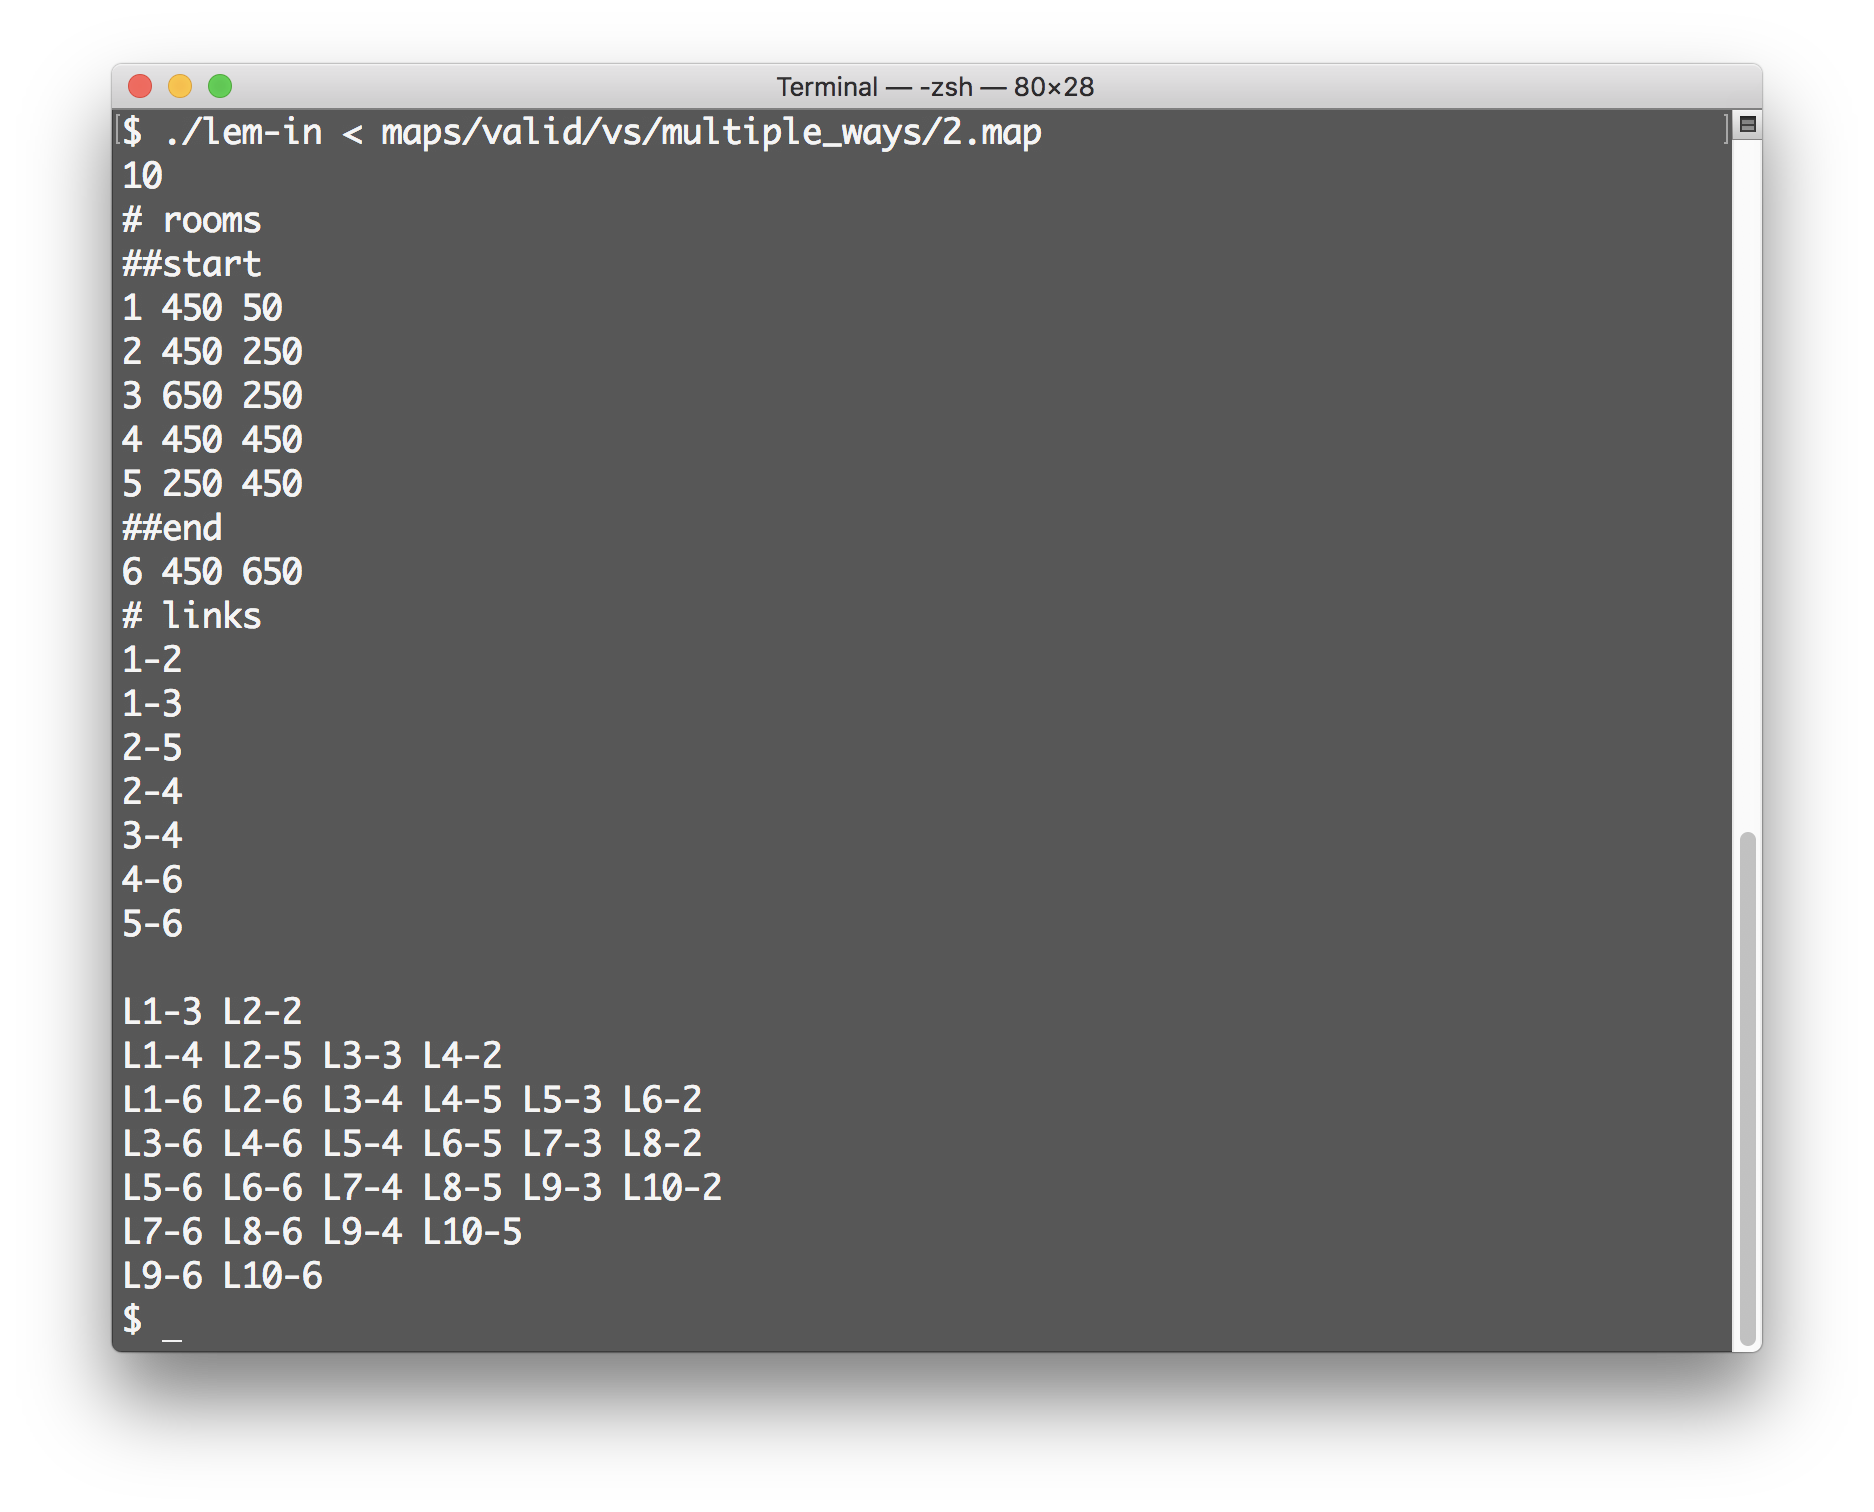Click move 'L10-5' in sixth output line

472,1232
